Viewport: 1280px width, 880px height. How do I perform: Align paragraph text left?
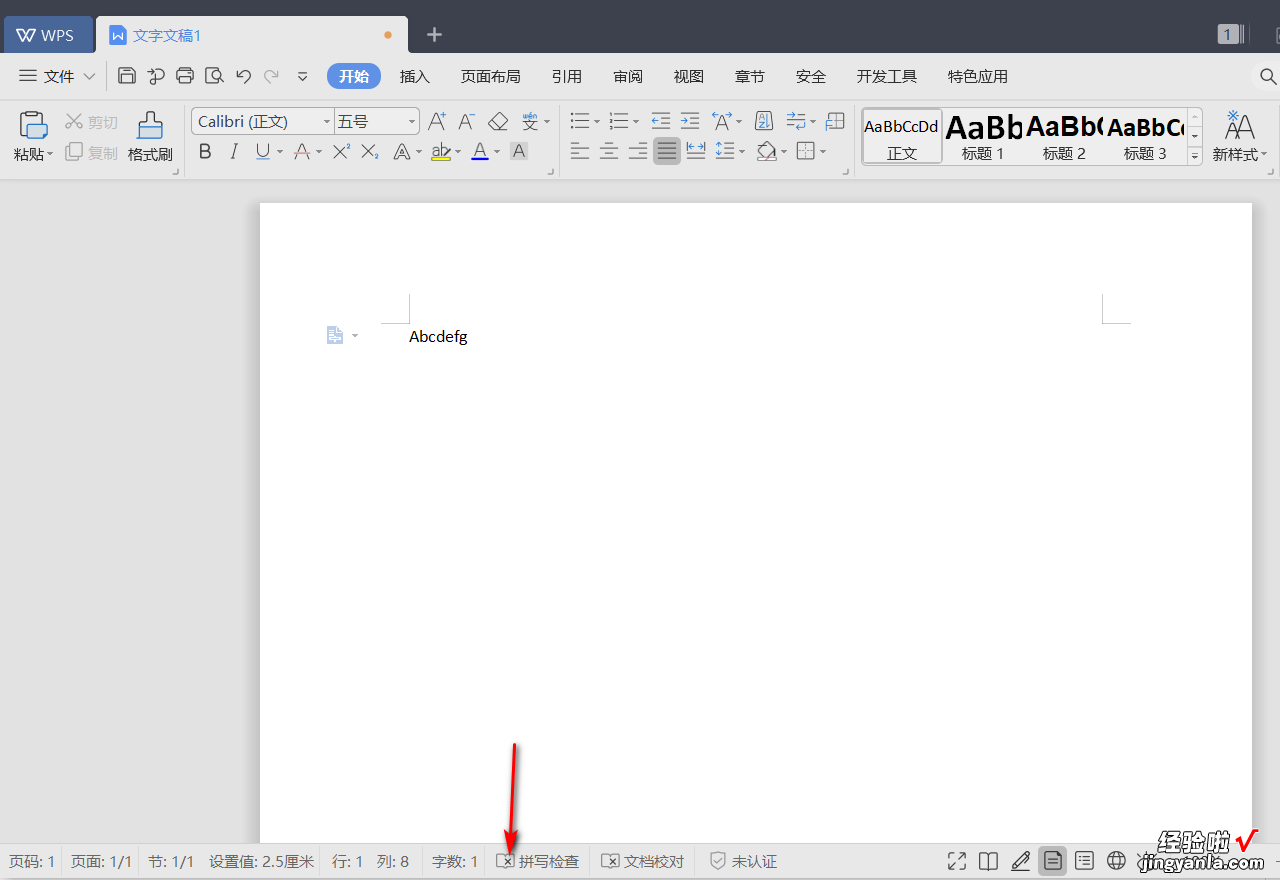point(580,152)
